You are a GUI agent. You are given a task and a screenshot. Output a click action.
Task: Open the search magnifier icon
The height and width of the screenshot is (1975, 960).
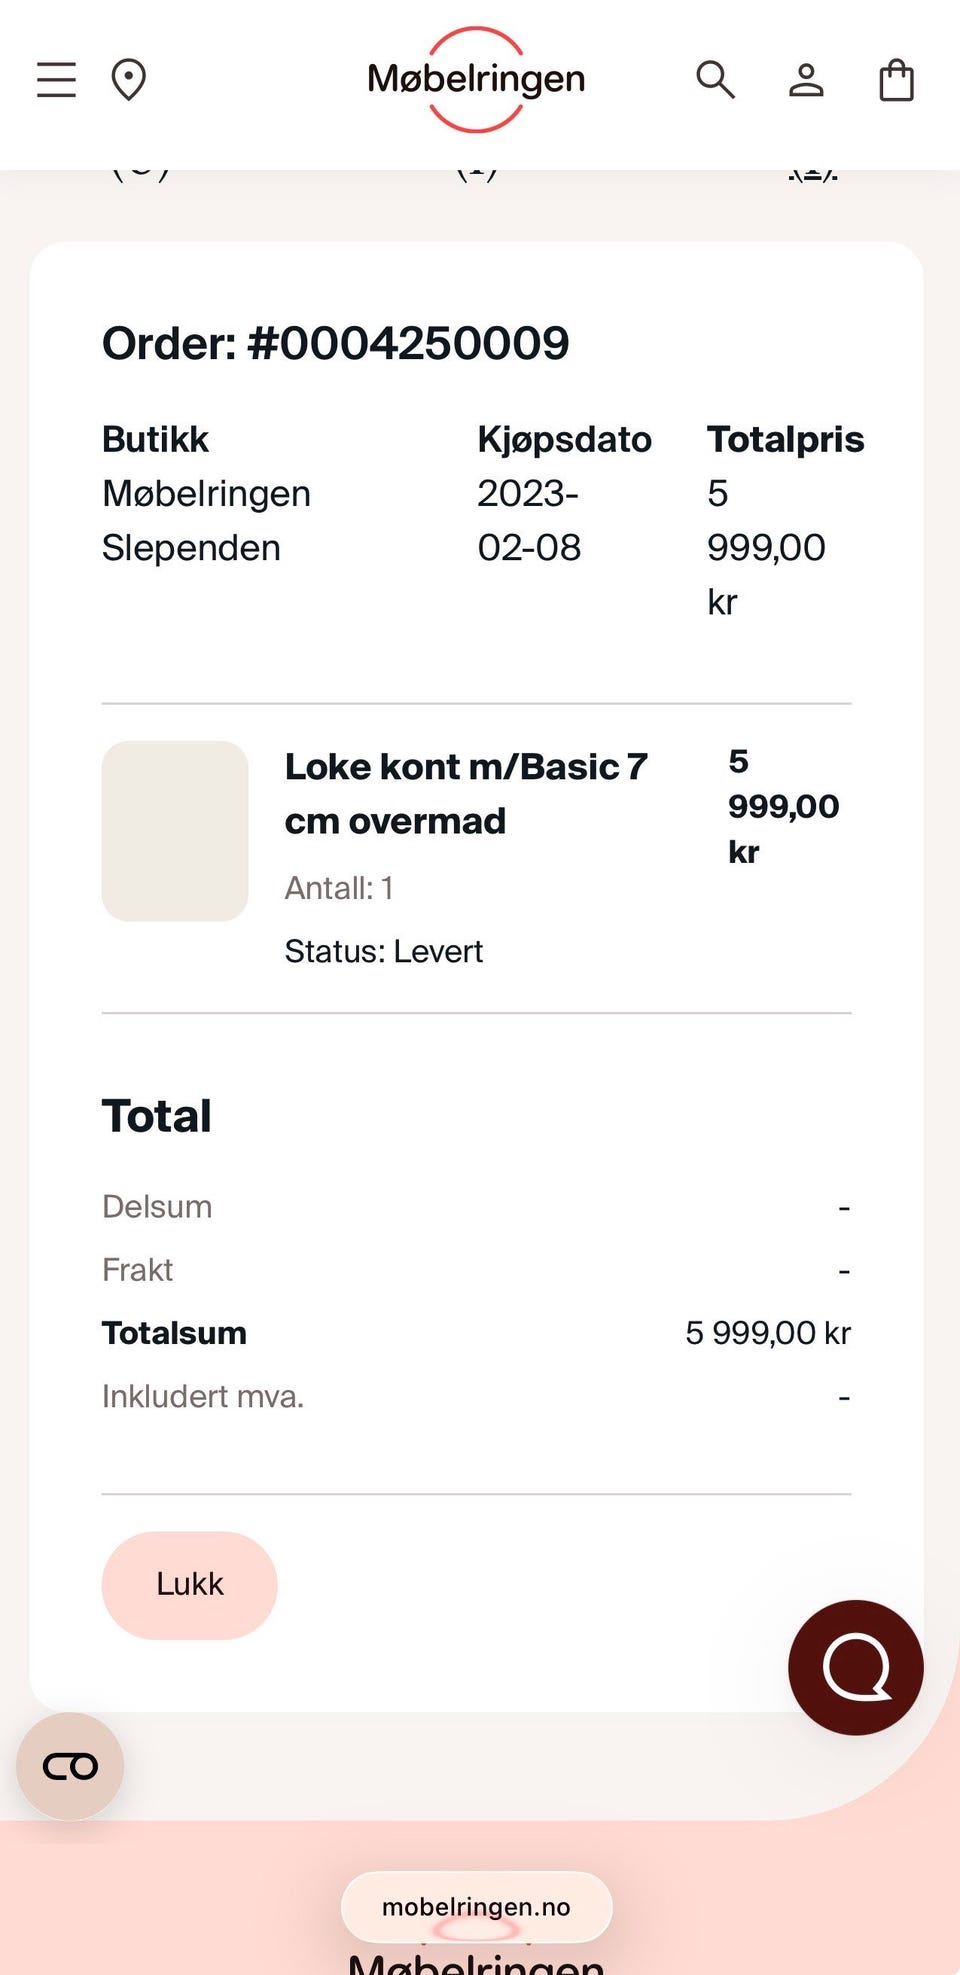pos(715,80)
